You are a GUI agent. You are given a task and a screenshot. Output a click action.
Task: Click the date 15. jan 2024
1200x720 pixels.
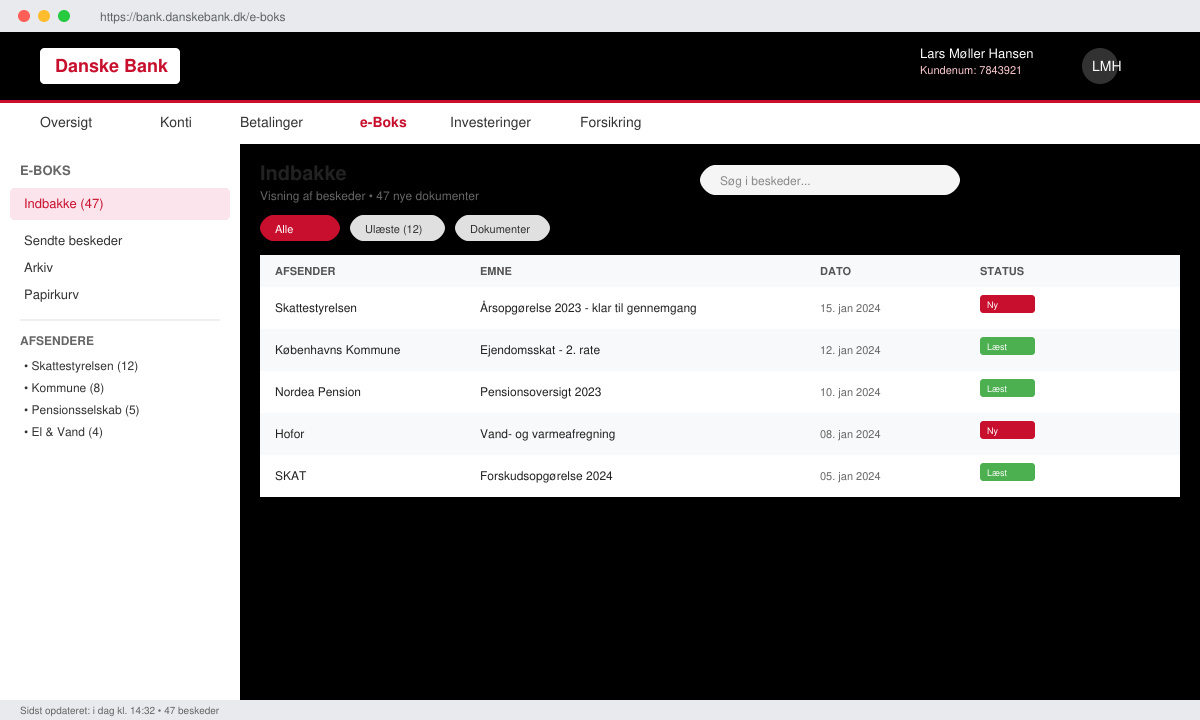point(850,308)
